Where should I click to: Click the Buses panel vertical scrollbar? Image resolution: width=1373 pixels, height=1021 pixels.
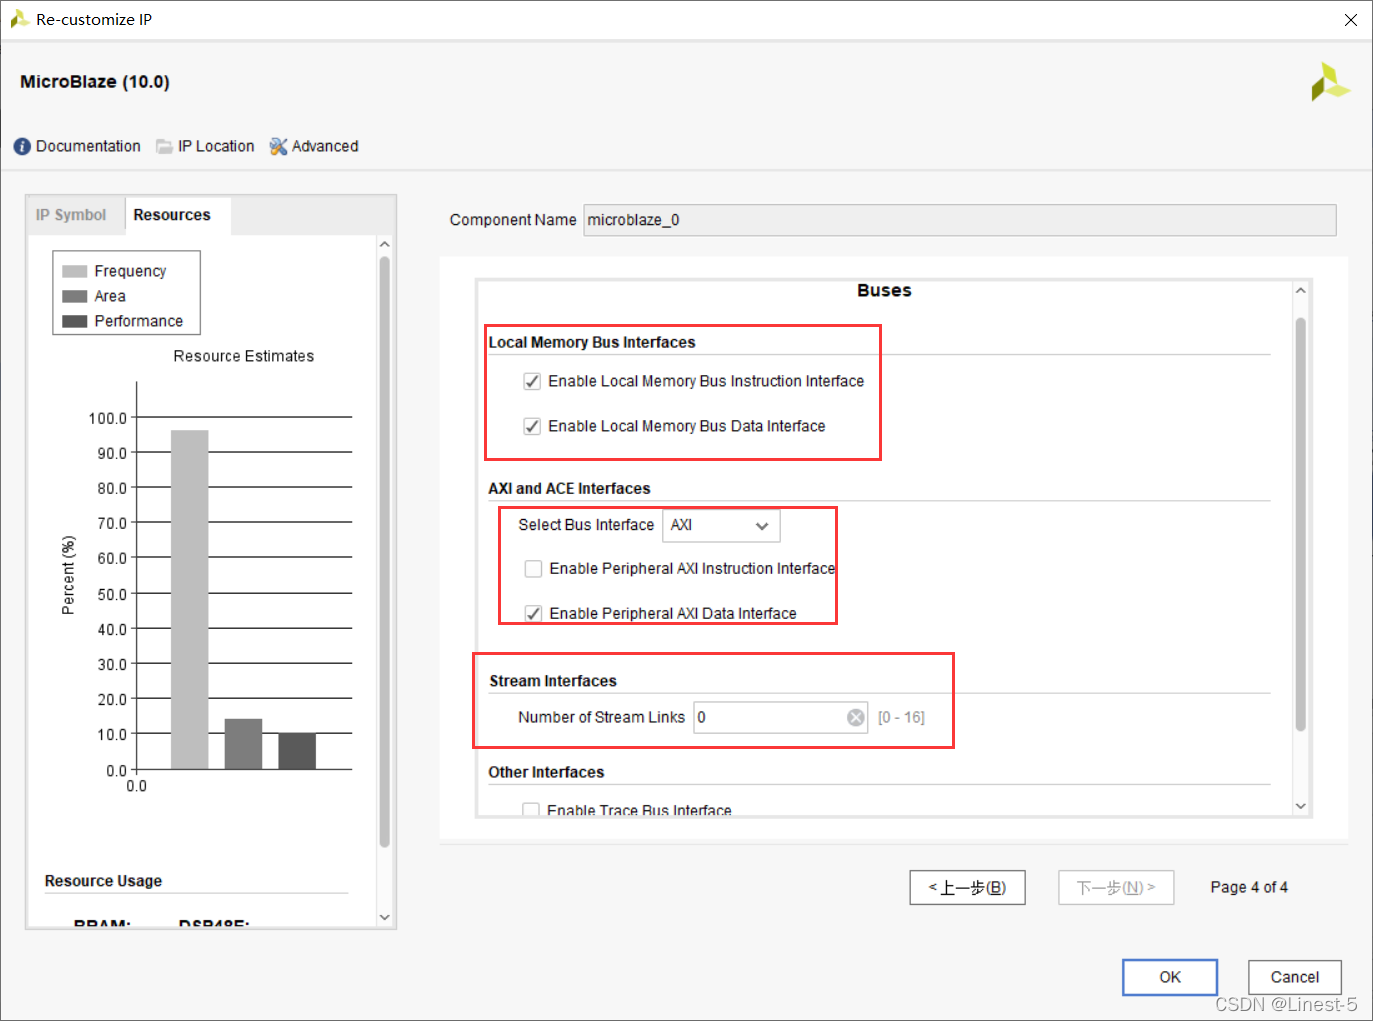point(1300,524)
